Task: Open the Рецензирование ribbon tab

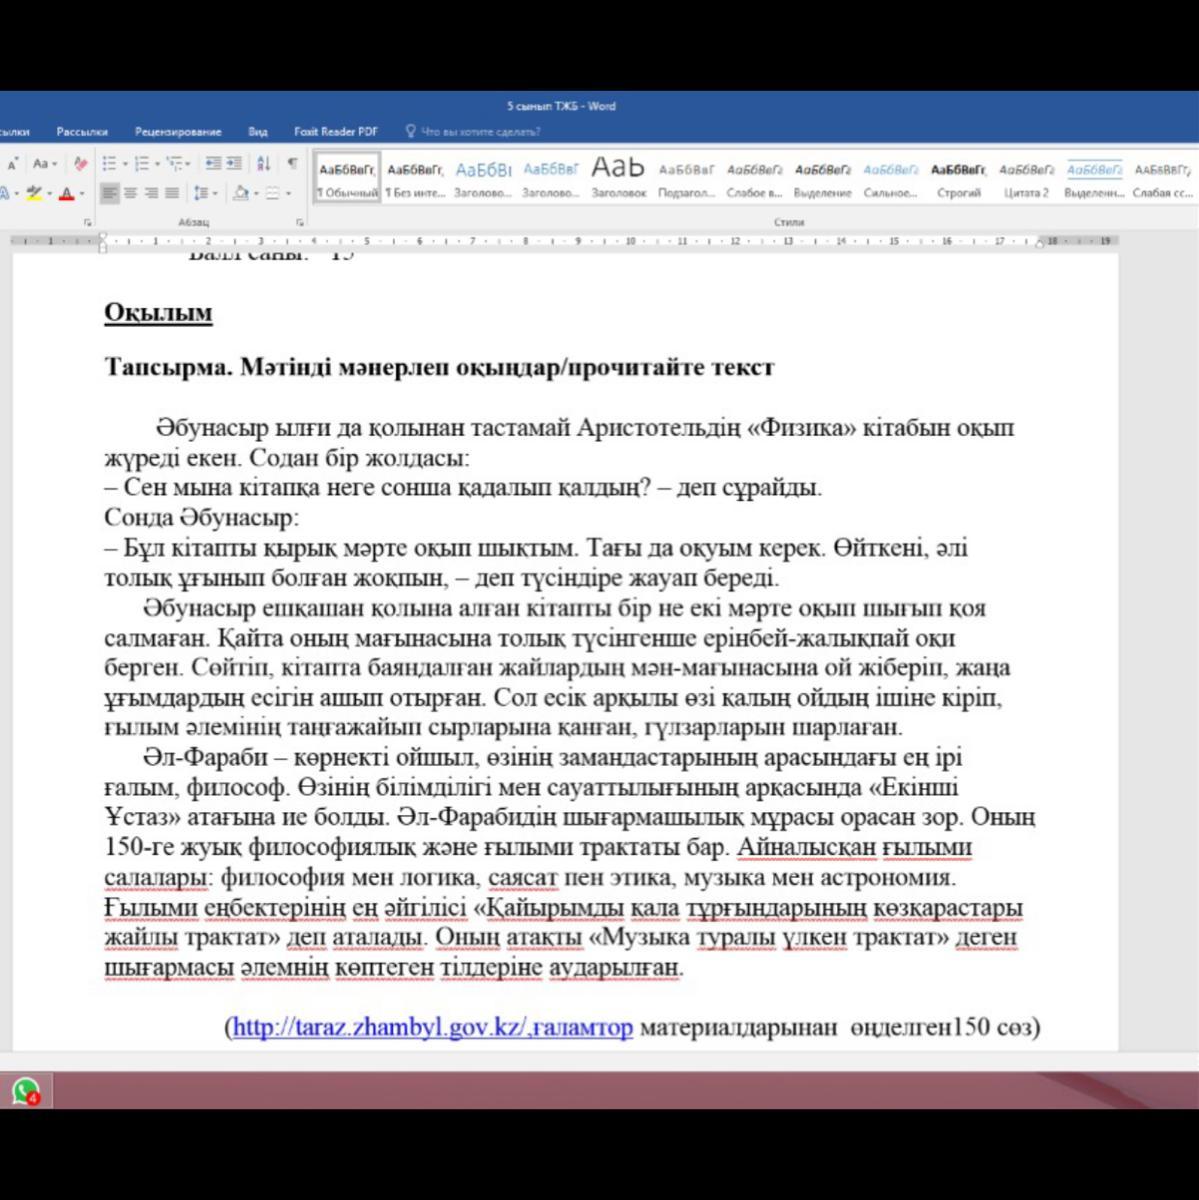Action: tap(178, 131)
